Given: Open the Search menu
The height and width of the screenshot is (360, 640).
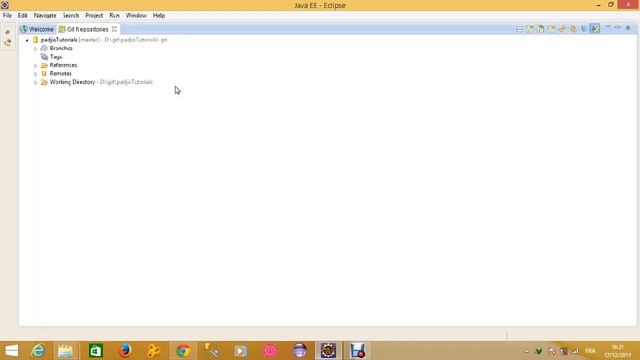Looking at the screenshot, I should click(71, 16).
